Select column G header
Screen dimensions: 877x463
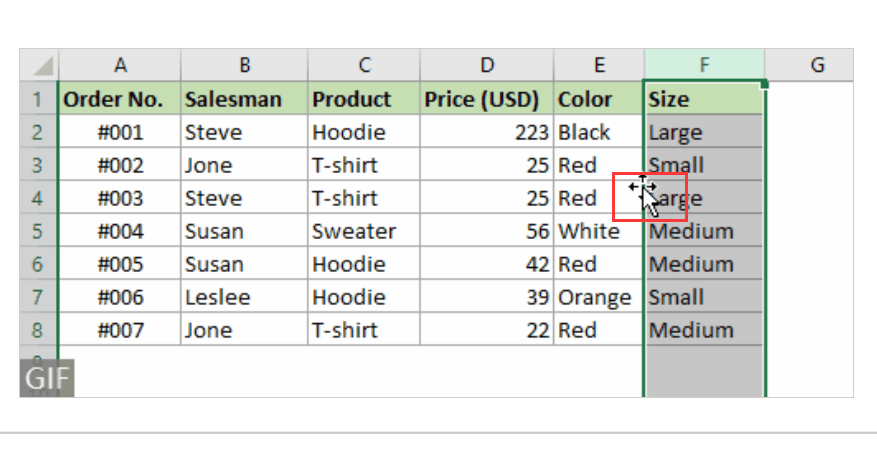click(817, 65)
